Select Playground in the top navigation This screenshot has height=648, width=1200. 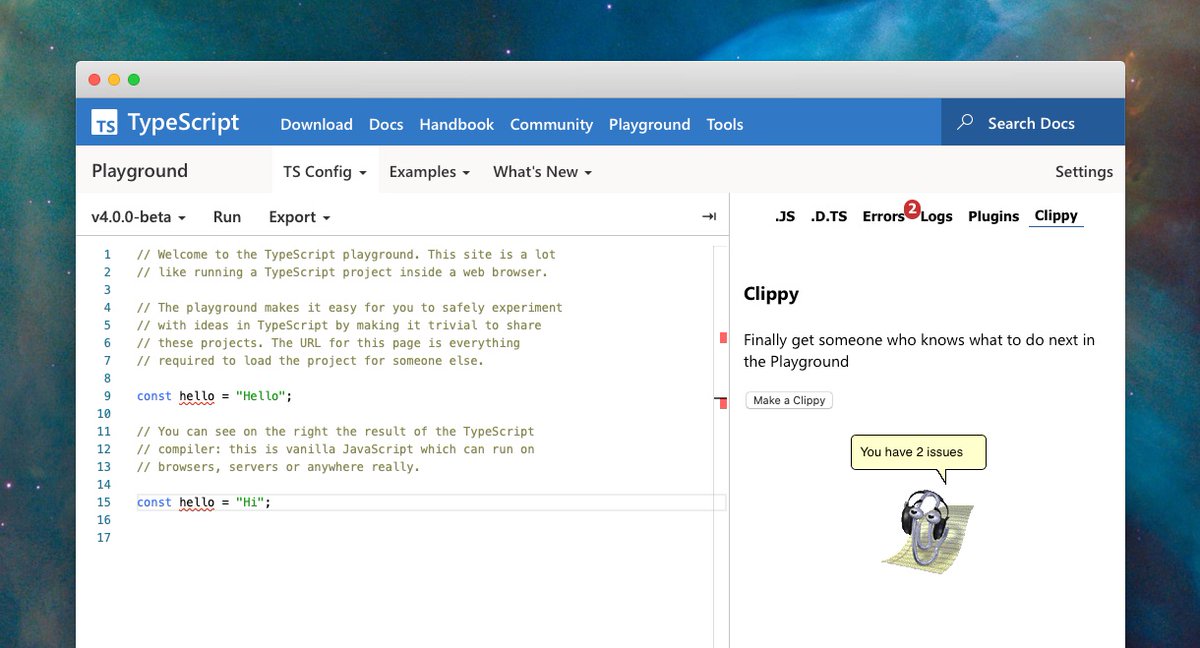(x=649, y=124)
